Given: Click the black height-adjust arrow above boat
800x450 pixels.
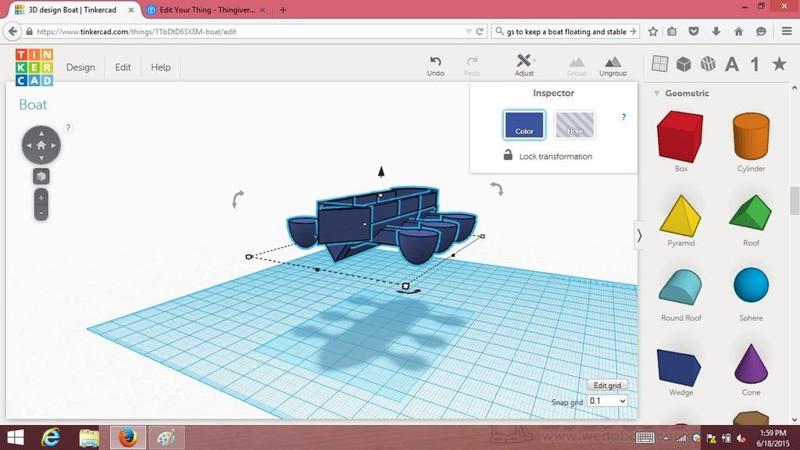Looking at the screenshot, I should click(381, 172).
